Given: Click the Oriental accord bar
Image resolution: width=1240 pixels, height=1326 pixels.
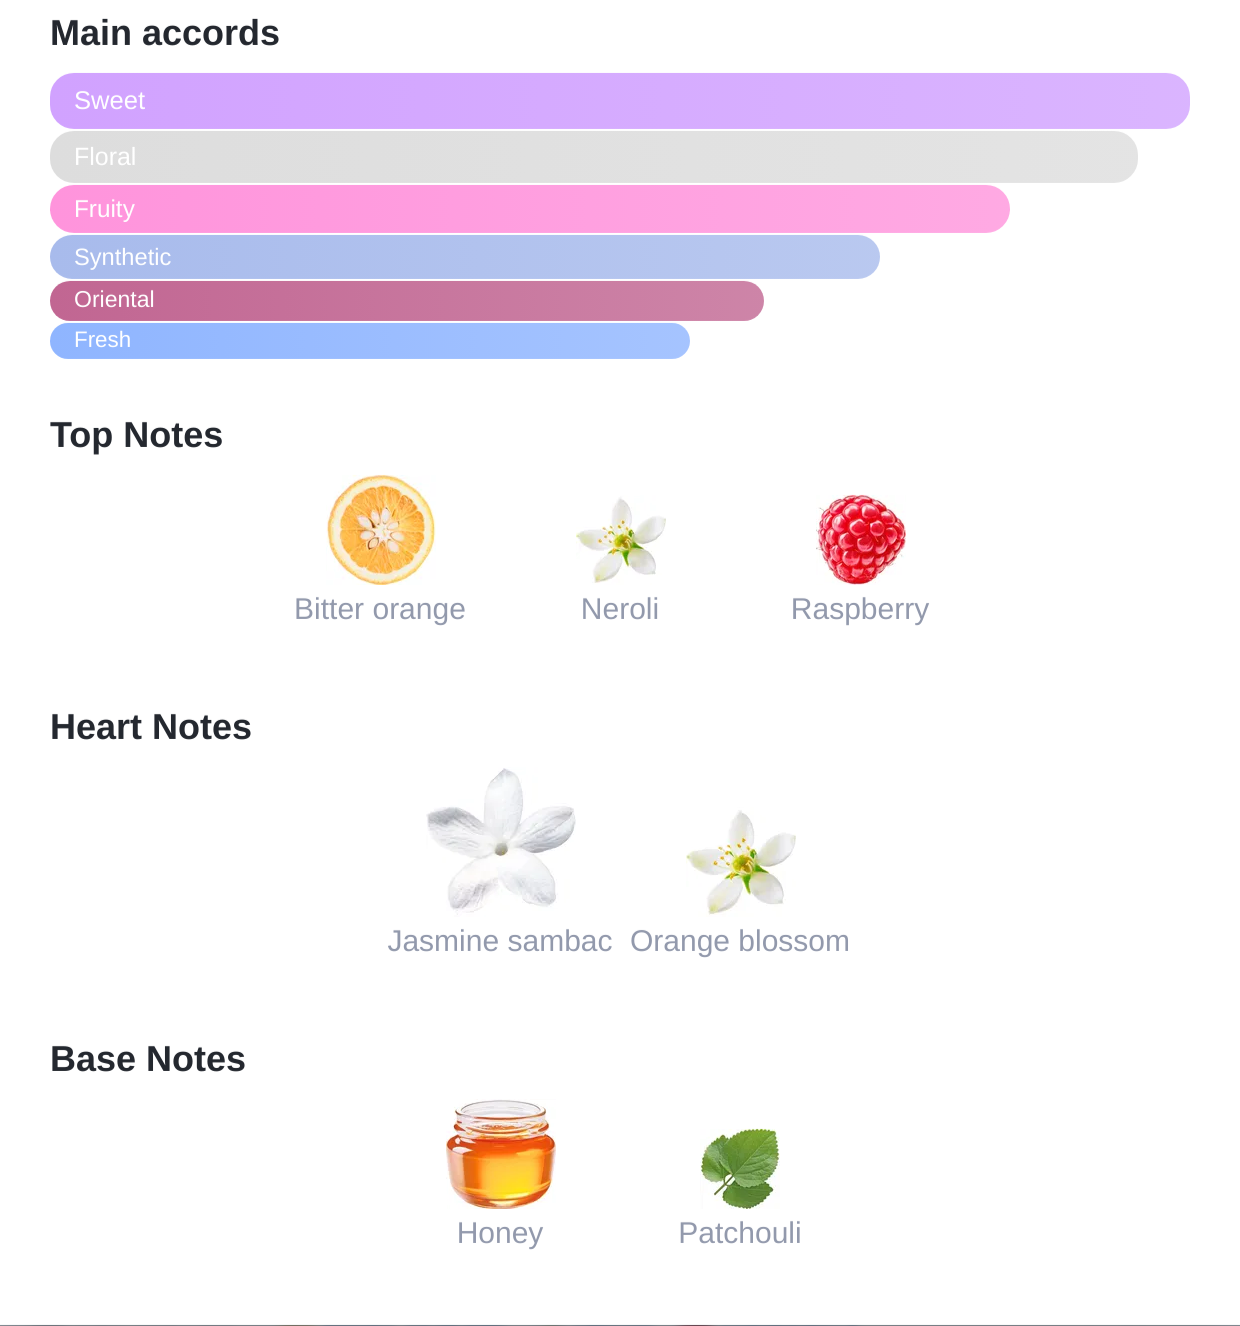Looking at the screenshot, I should click(x=406, y=300).
